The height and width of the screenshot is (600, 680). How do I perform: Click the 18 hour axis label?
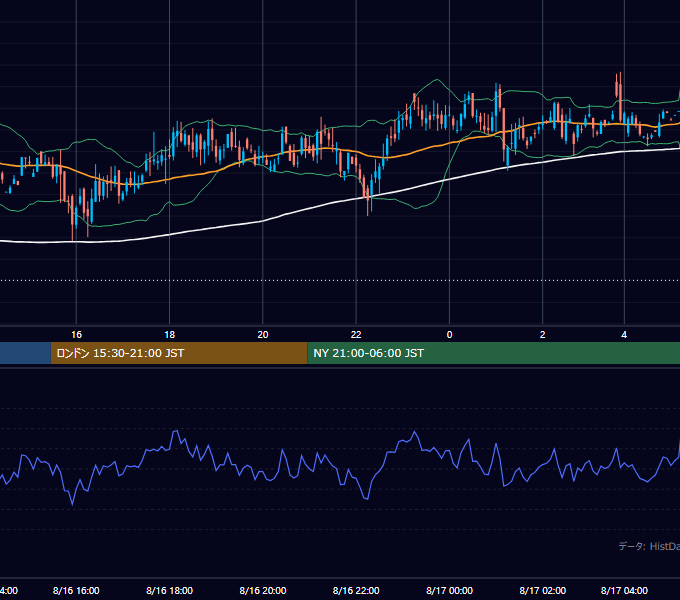click(x=170, y=335)
